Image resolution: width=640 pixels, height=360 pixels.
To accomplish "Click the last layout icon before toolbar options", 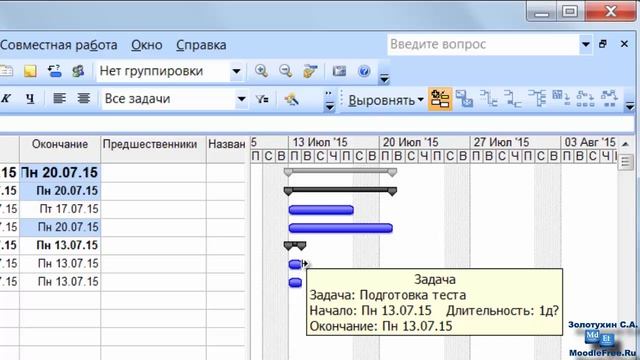I will [x=609, y=99].
